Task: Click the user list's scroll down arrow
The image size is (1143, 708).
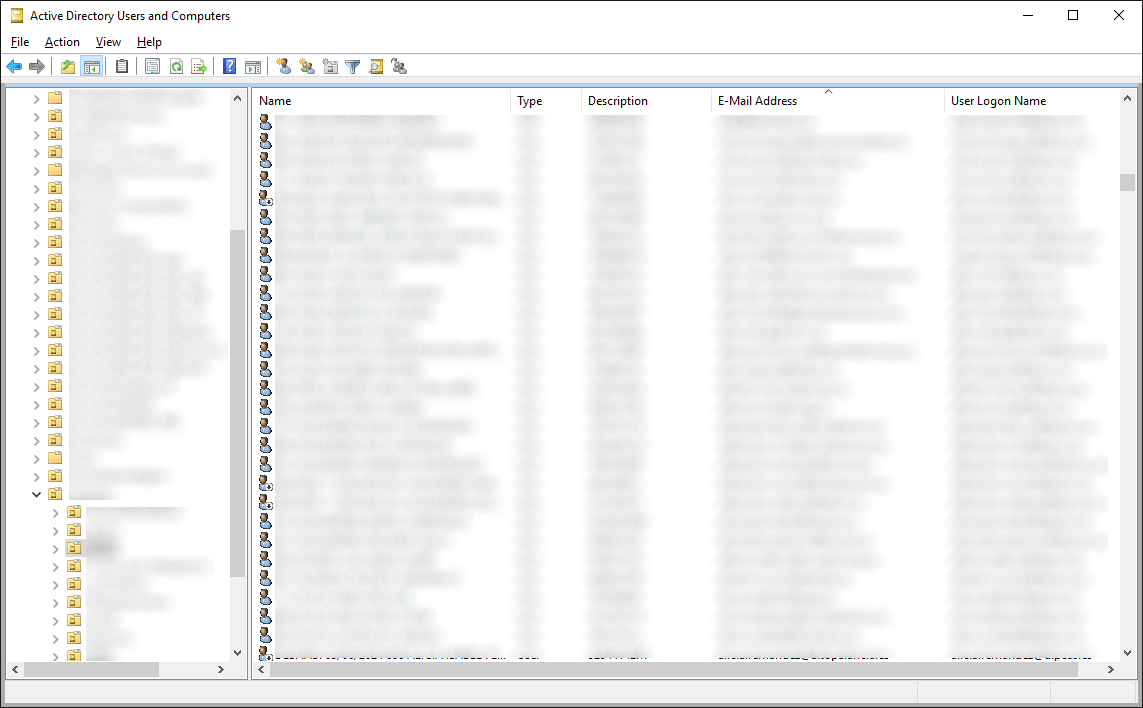Action: 1128,653
